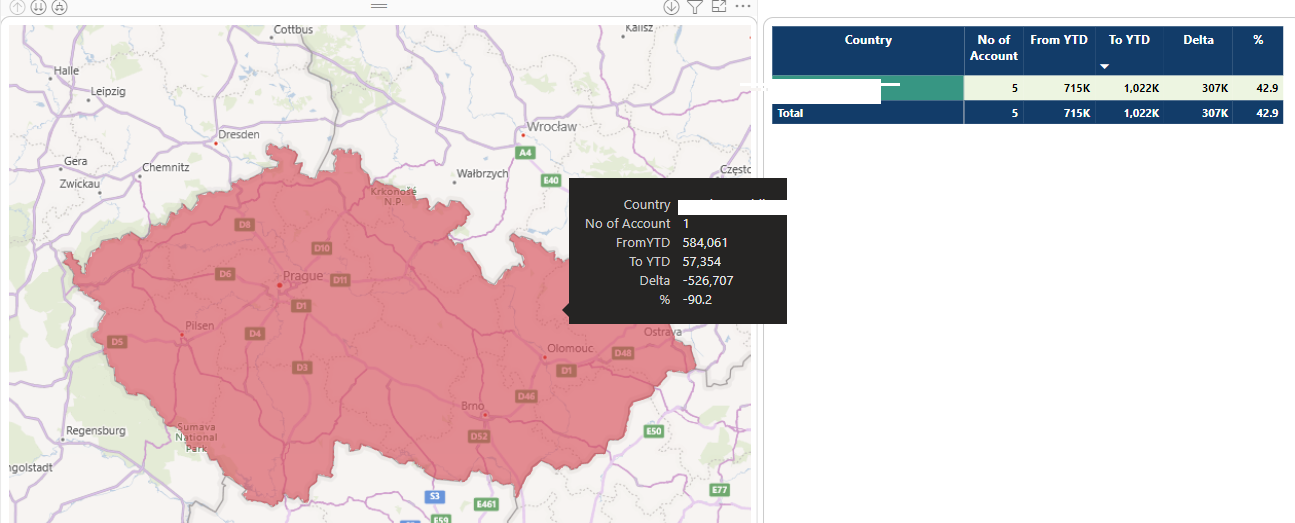Click the D46 highway badge
1295x523 pixels.
[x=526, y=396]
